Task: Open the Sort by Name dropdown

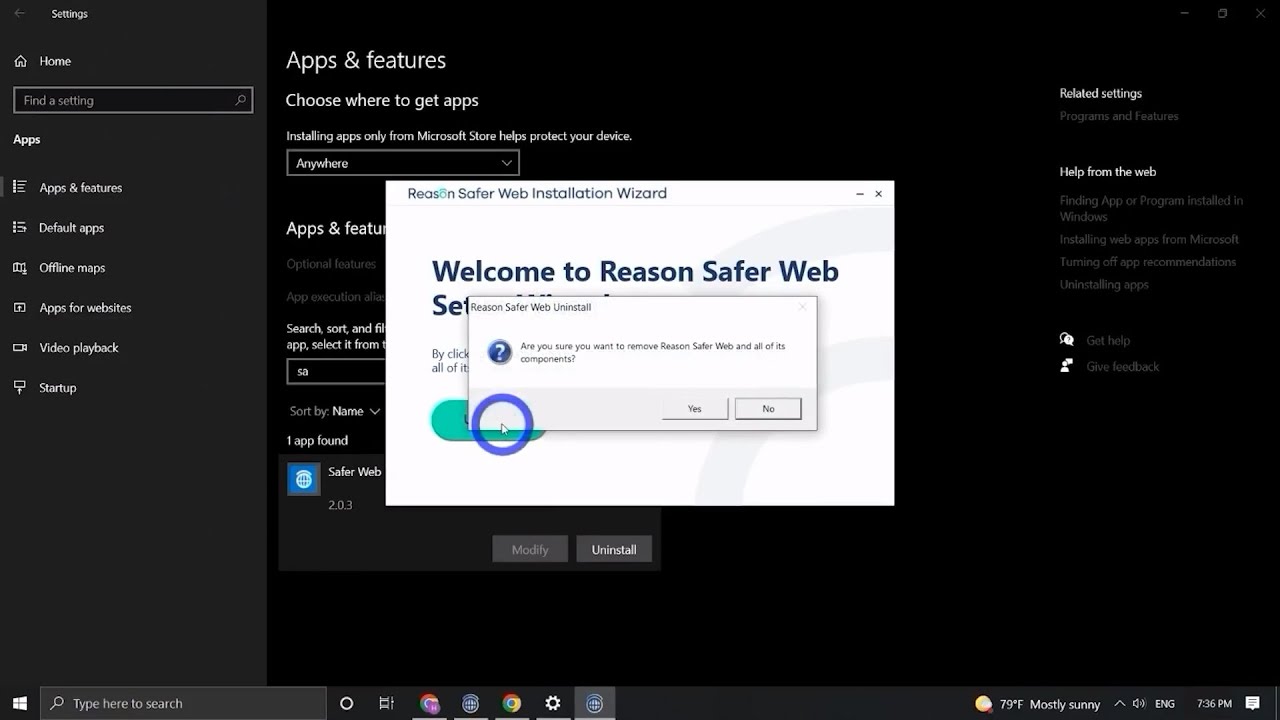Action: [x=335, y=411]
